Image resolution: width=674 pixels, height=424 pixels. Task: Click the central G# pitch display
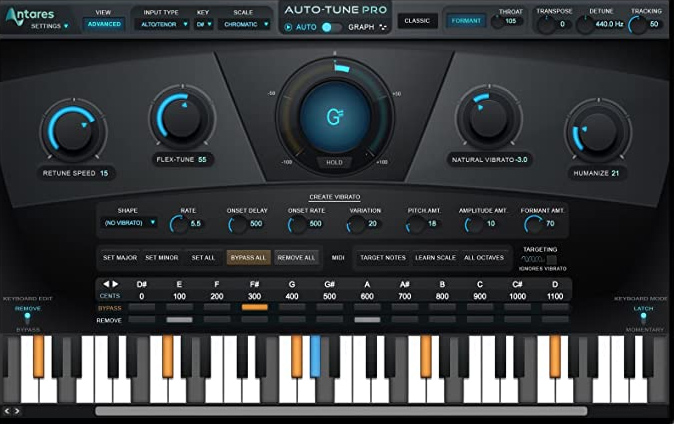pos(335,117)
